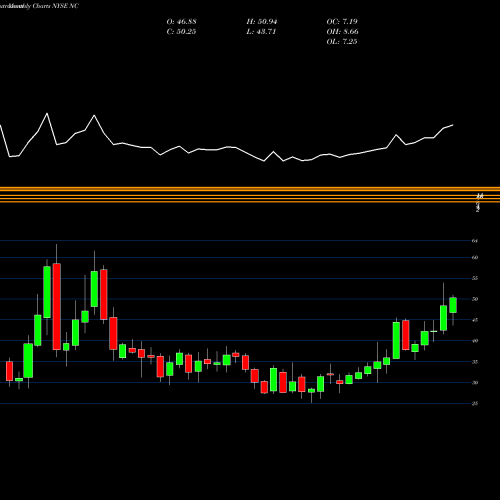Click the 64 price axis label

point(475,241)
